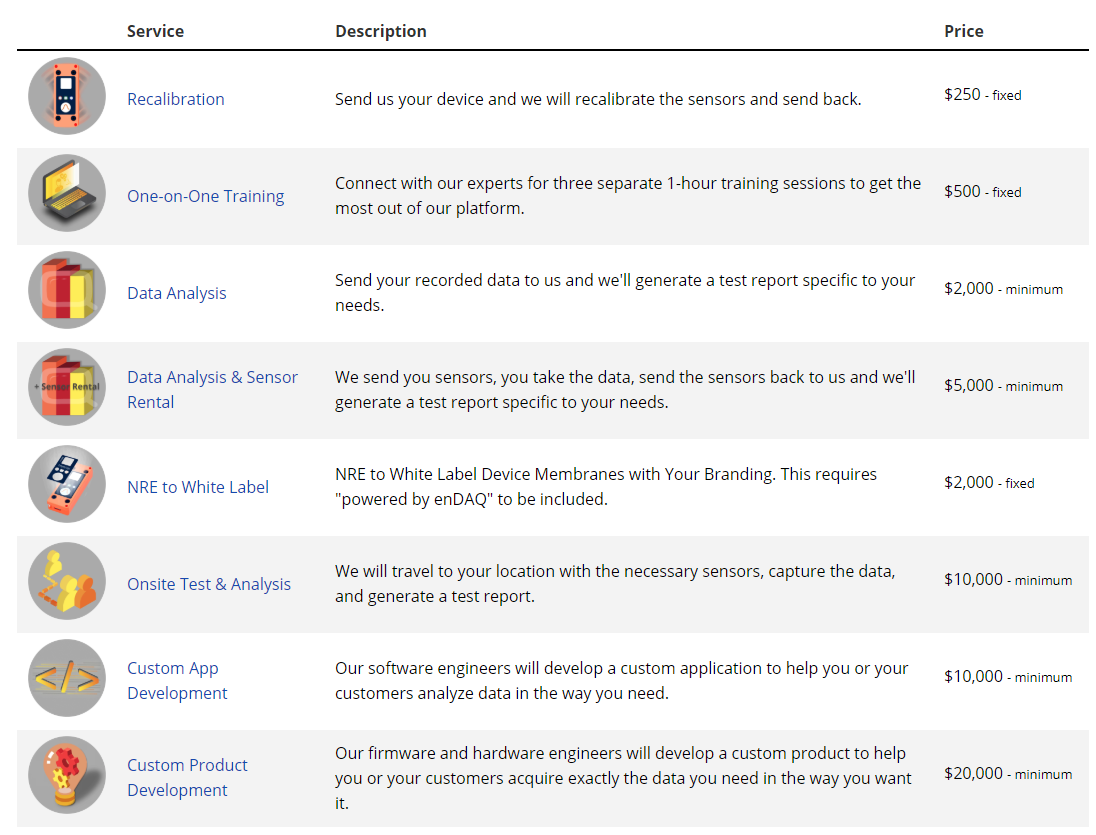
Task: Click the Recalibration device icon
Action: (67, 96)
